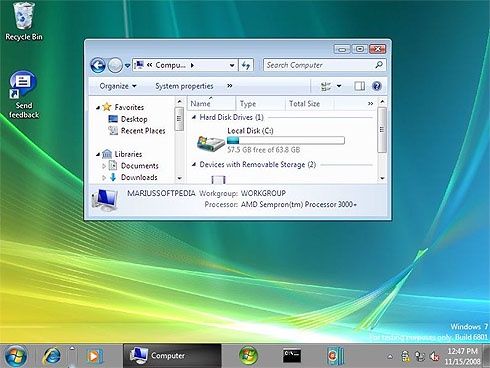490x368 pixels.
Task: Open the muted volume tray icon
Action: coord(434,356)
